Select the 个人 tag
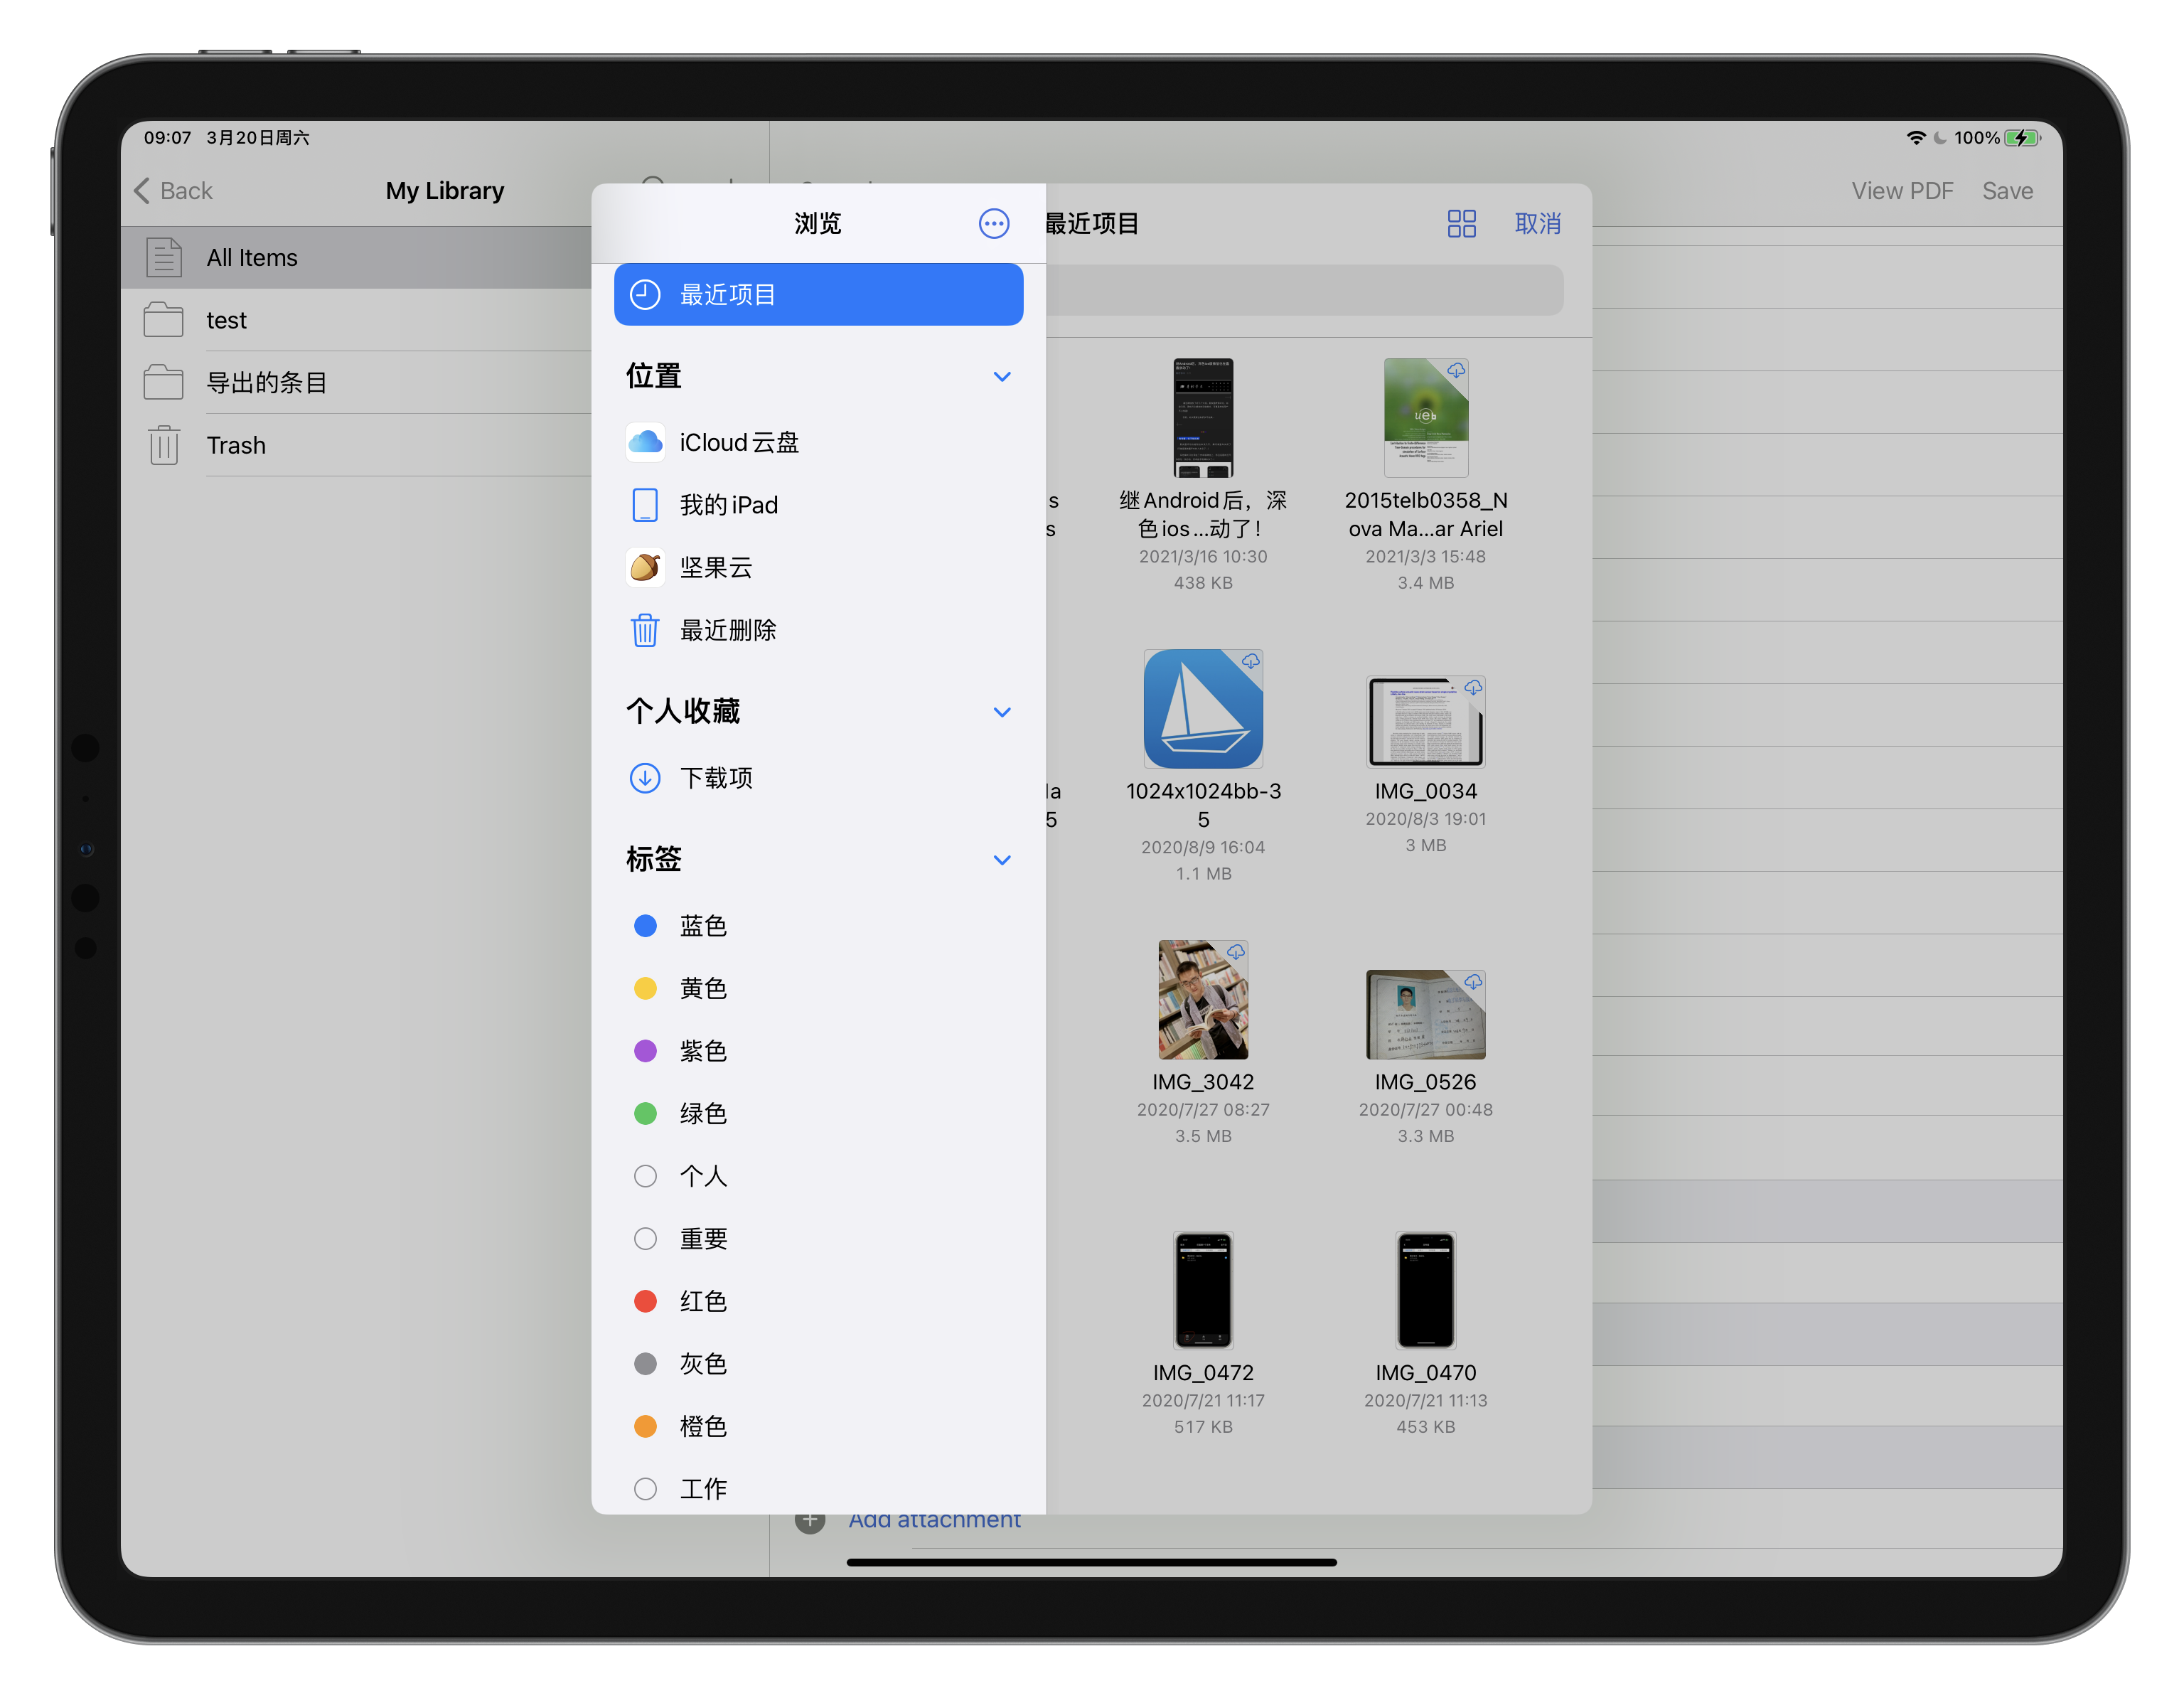 (818, 1176)
